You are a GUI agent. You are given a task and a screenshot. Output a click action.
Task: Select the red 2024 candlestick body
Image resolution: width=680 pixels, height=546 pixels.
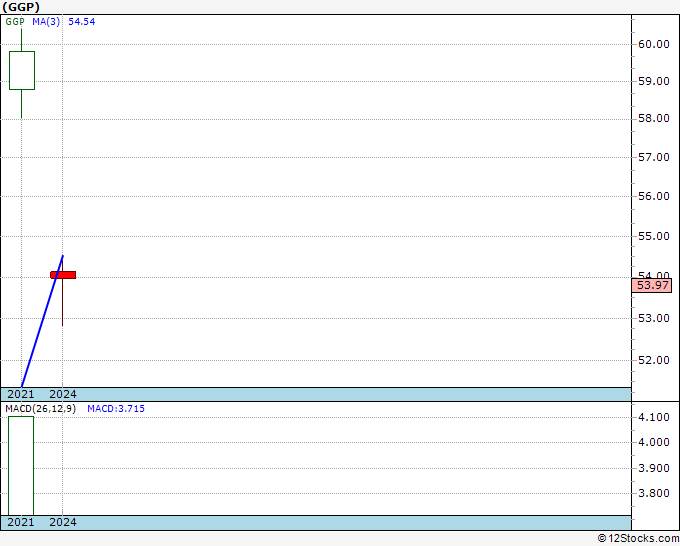pos(63,275)
